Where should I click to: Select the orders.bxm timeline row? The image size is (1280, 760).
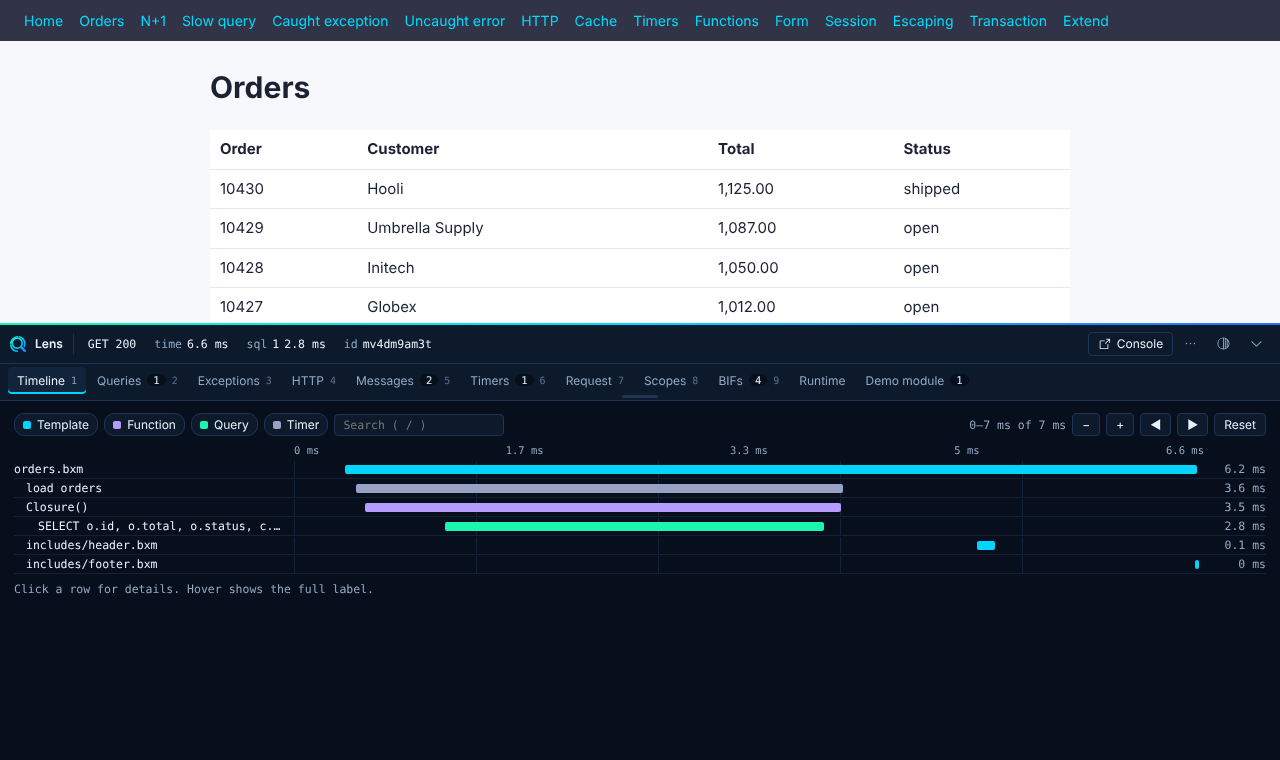(640, 469)
